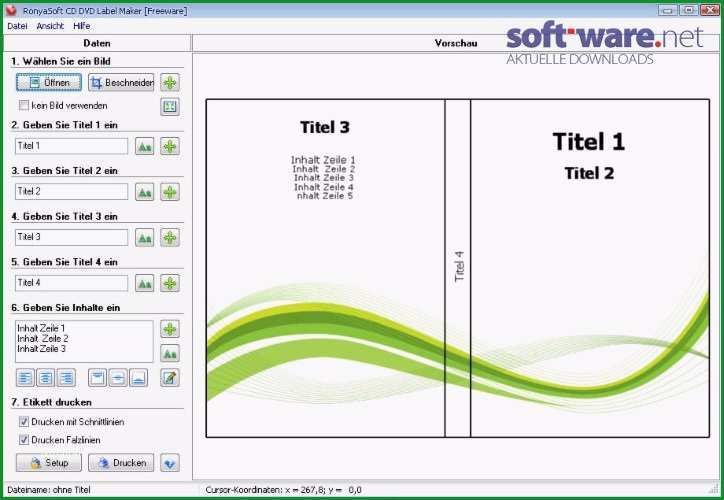Click the Dateiname: ohne Titel status text
Viewport: 724px width, 500px height.
(x=49, y=490)
